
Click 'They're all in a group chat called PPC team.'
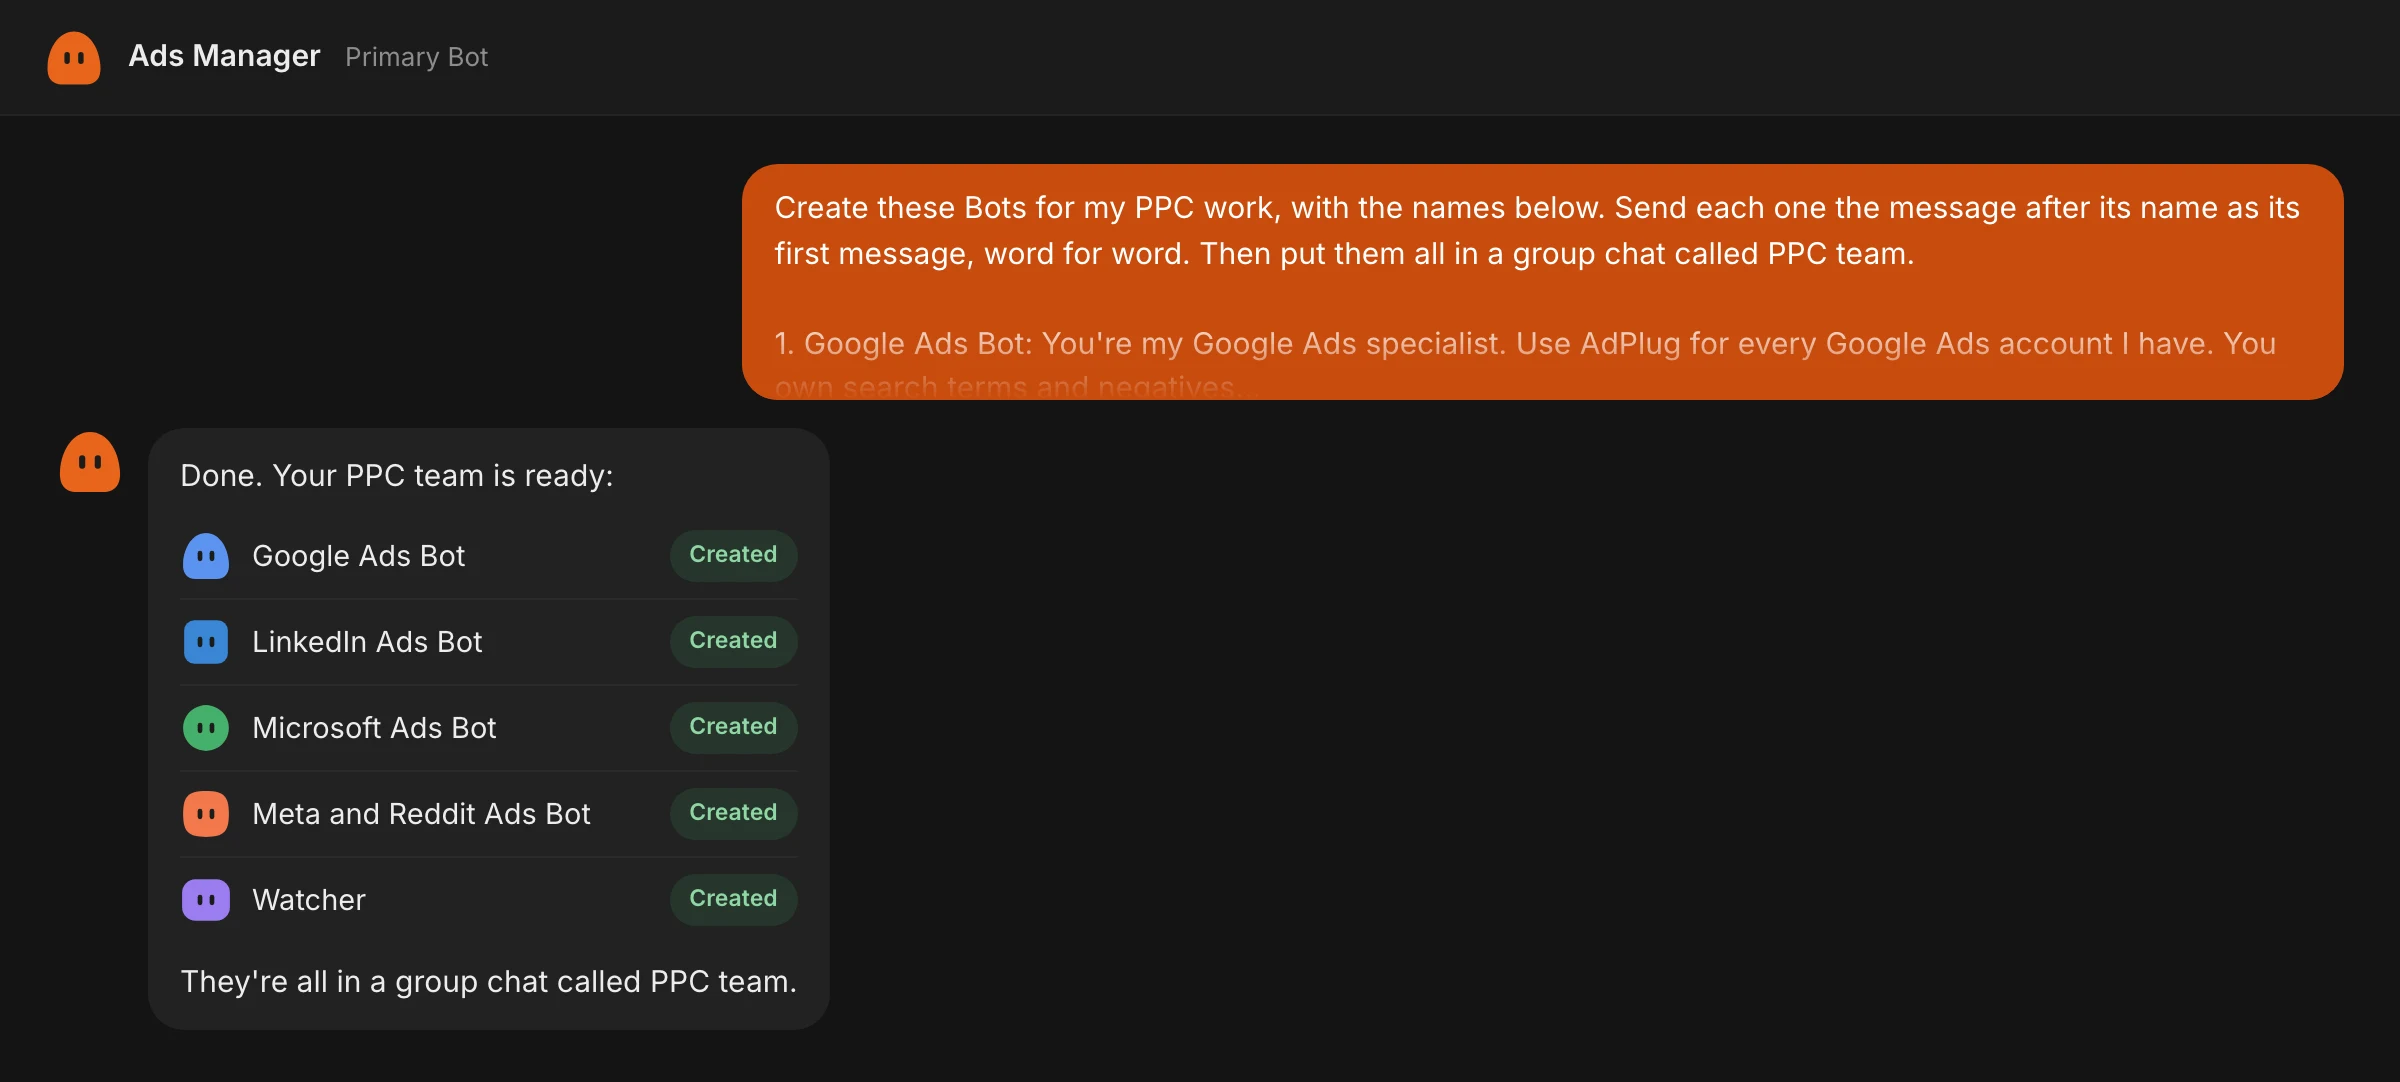click(x=488, y=982)
